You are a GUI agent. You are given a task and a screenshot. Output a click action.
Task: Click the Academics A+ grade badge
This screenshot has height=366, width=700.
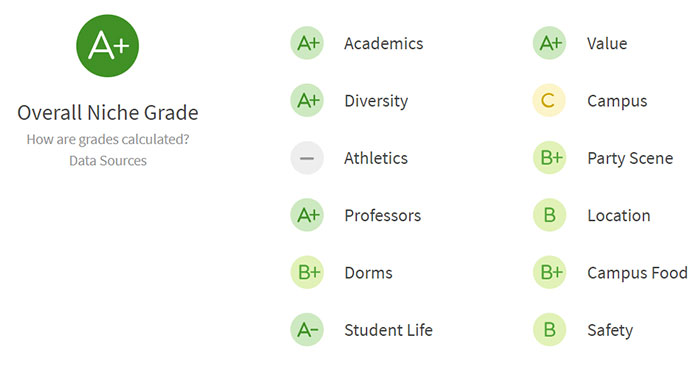point(307,43)
